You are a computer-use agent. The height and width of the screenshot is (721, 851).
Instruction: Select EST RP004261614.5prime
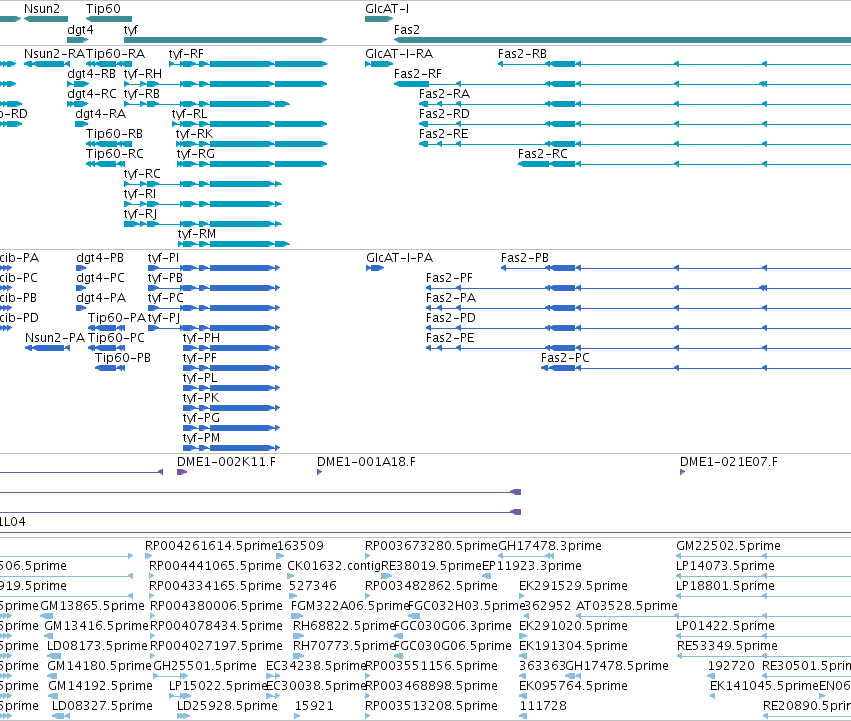coord(211,546)
